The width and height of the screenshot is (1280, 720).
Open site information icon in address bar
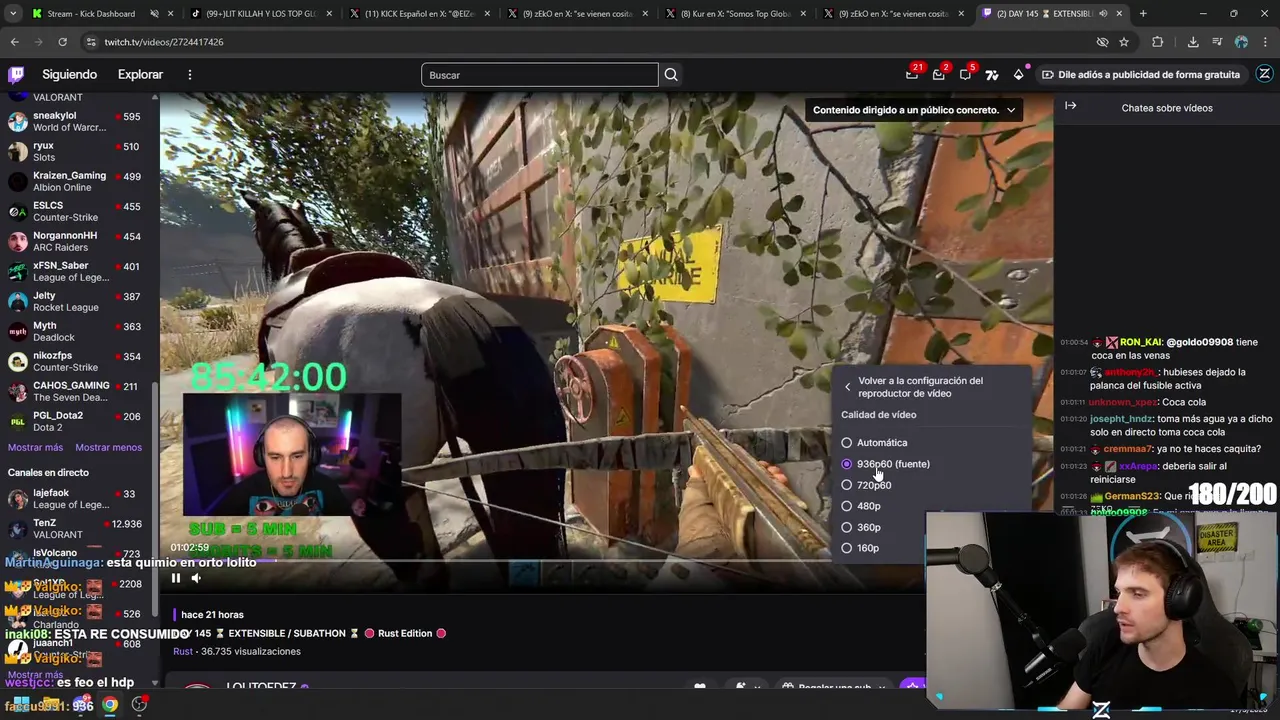90,42
